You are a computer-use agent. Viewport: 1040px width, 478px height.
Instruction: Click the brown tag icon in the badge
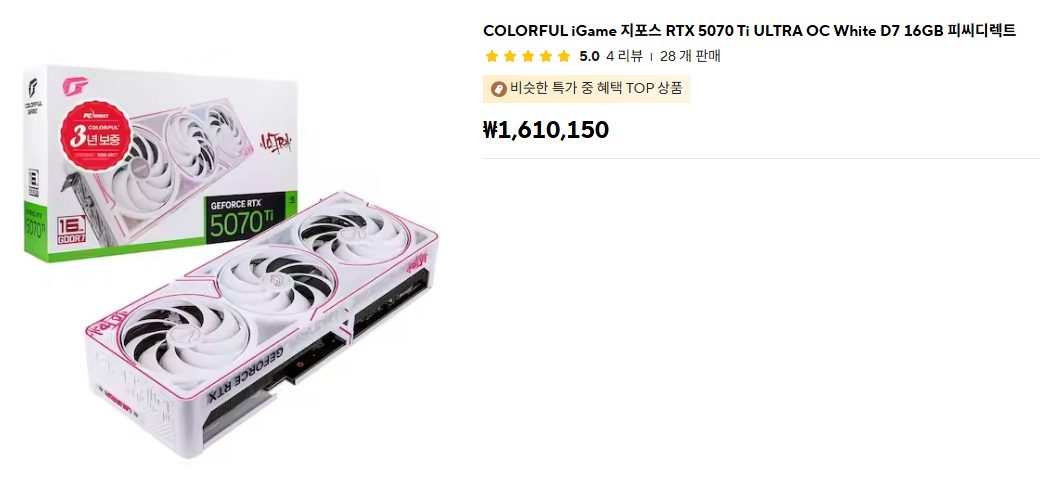point(498,88)
